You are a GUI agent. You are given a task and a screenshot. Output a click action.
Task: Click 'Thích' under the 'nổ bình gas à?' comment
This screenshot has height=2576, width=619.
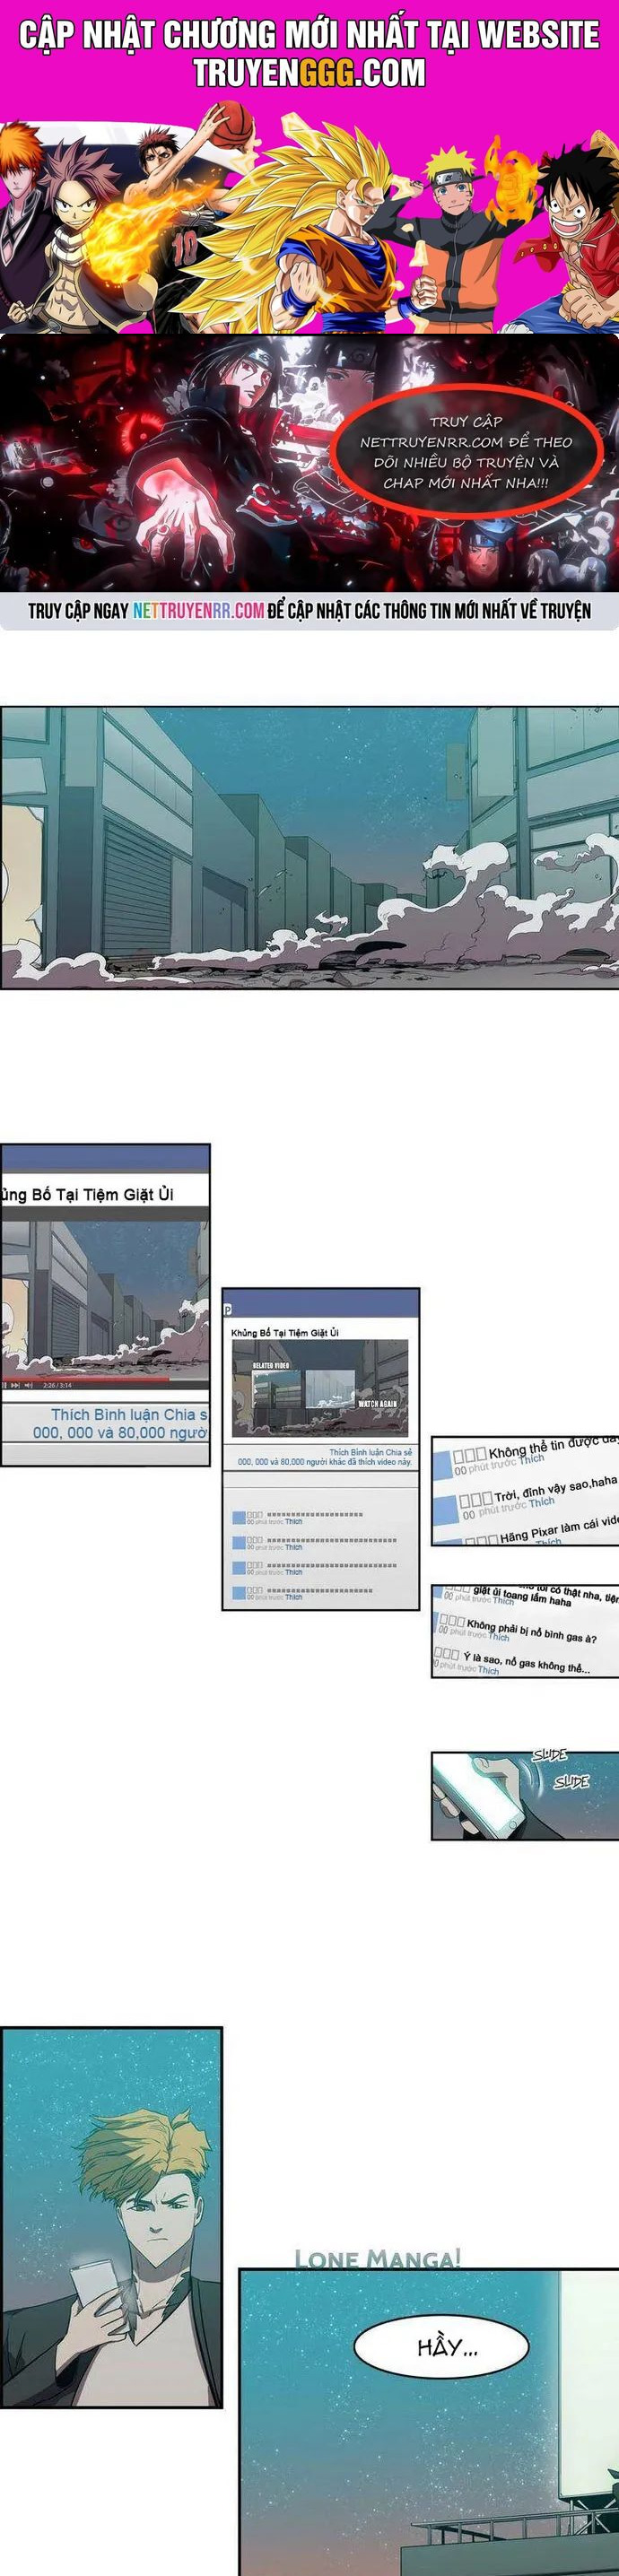tap(499, 1637)
